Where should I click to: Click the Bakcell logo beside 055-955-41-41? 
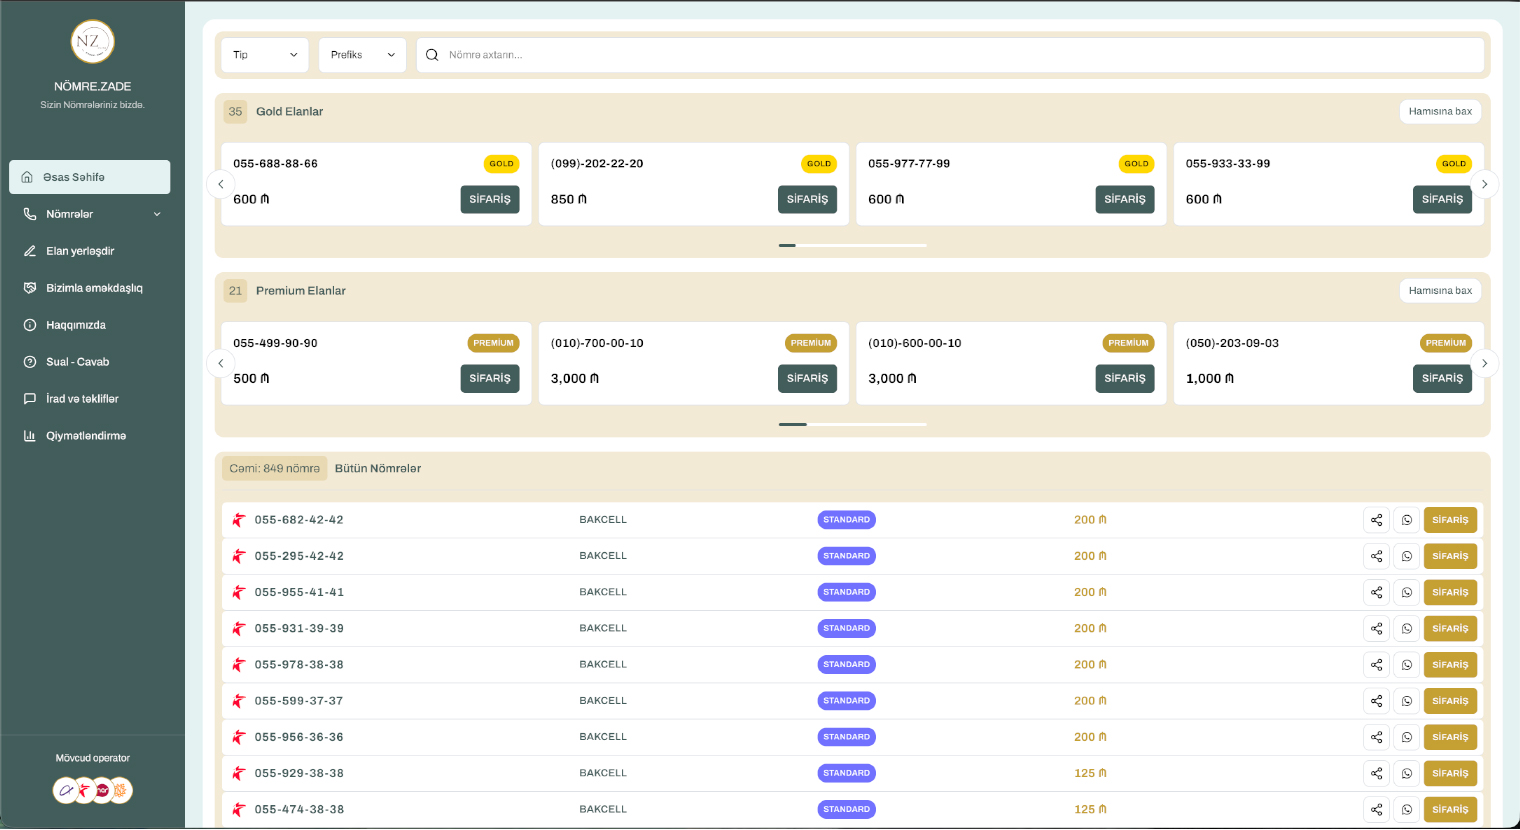[x=239, y=592]
